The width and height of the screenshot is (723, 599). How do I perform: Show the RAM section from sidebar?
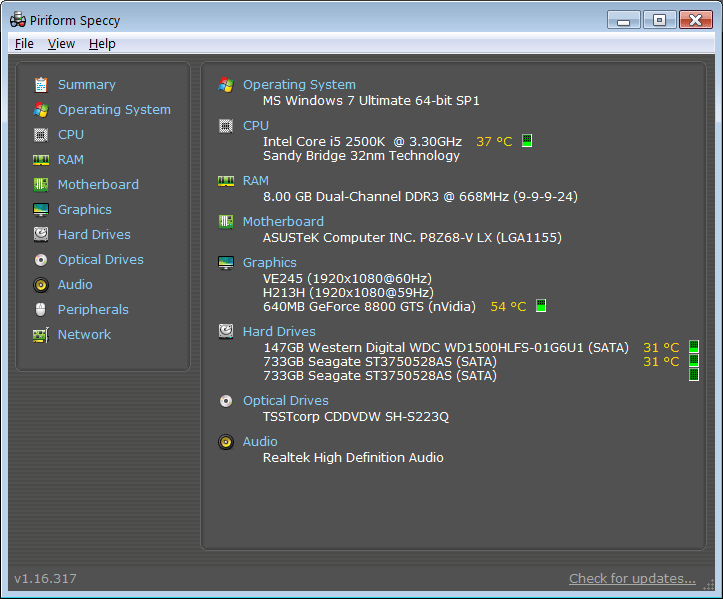click(71, 160)
